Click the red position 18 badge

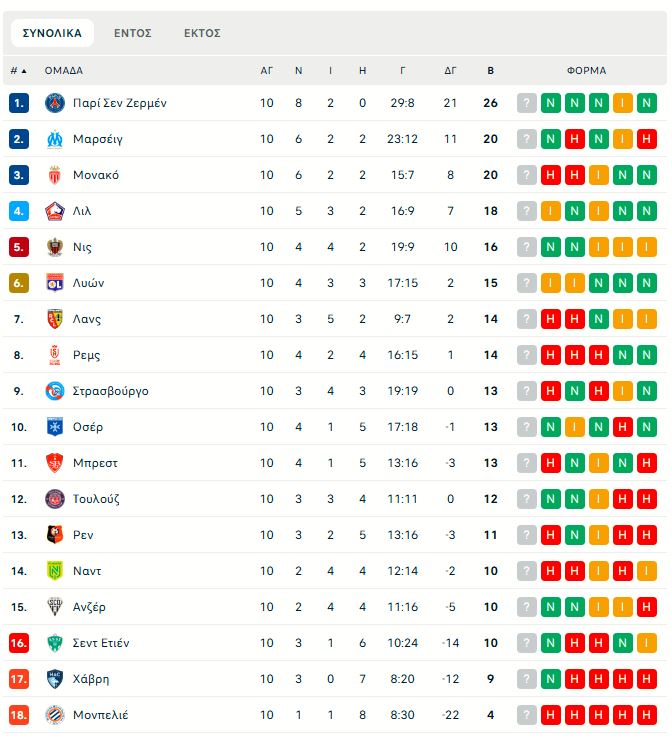(19, 715)
